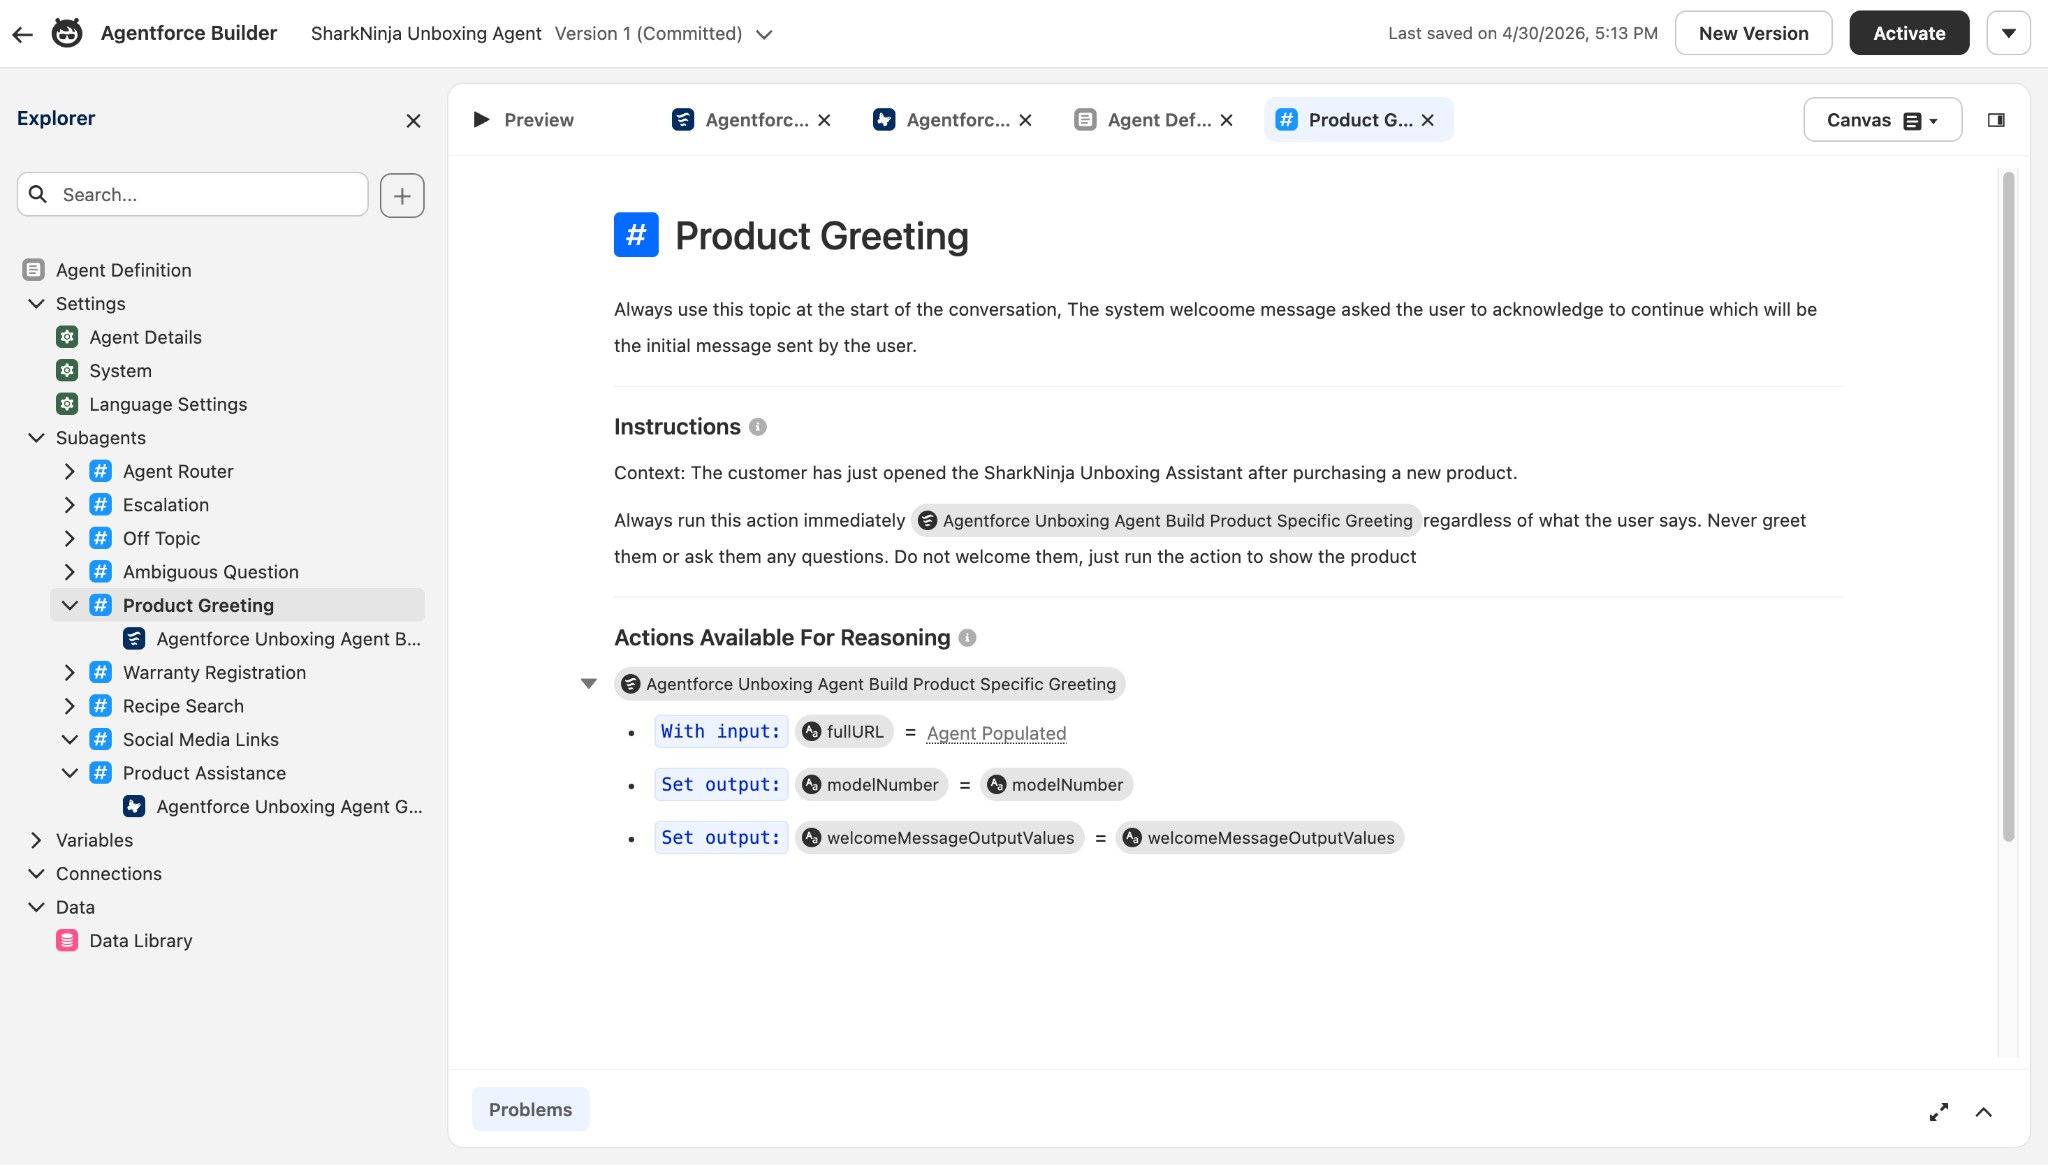Expand the Off Topic subagent
2048x1165 pixels.
[x=69, y=538]
